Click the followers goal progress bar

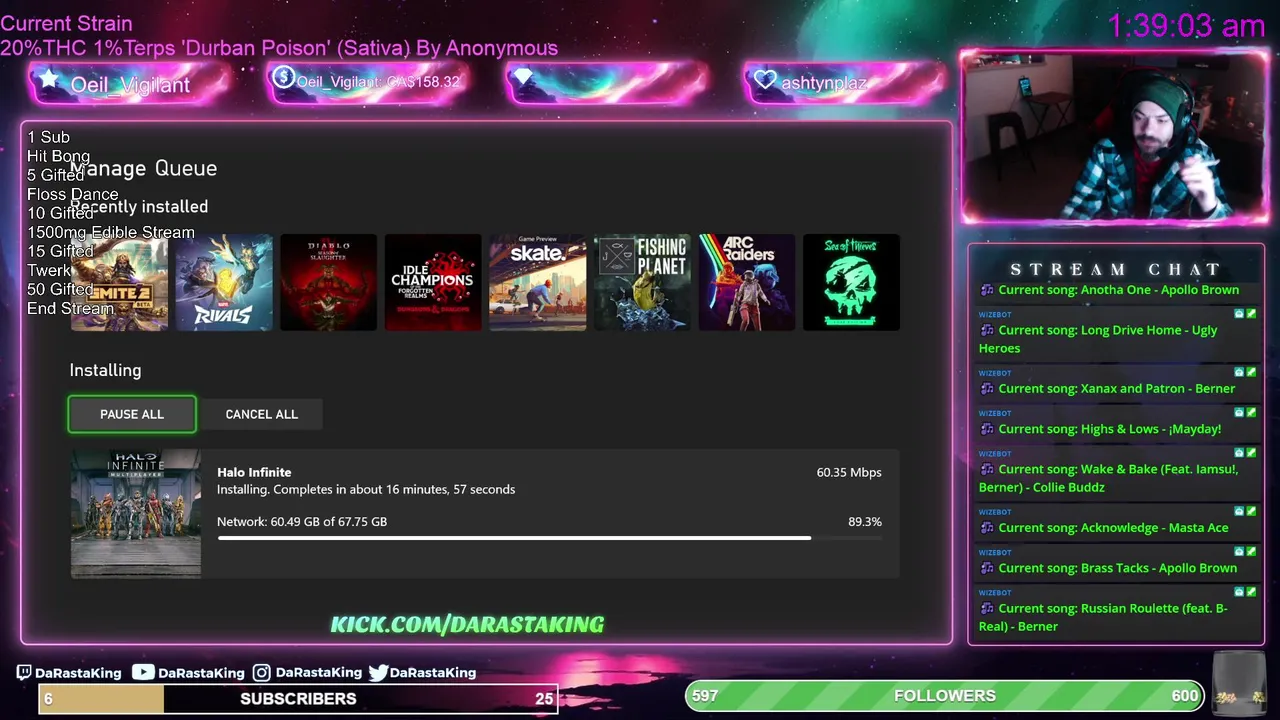pos(945,695)
